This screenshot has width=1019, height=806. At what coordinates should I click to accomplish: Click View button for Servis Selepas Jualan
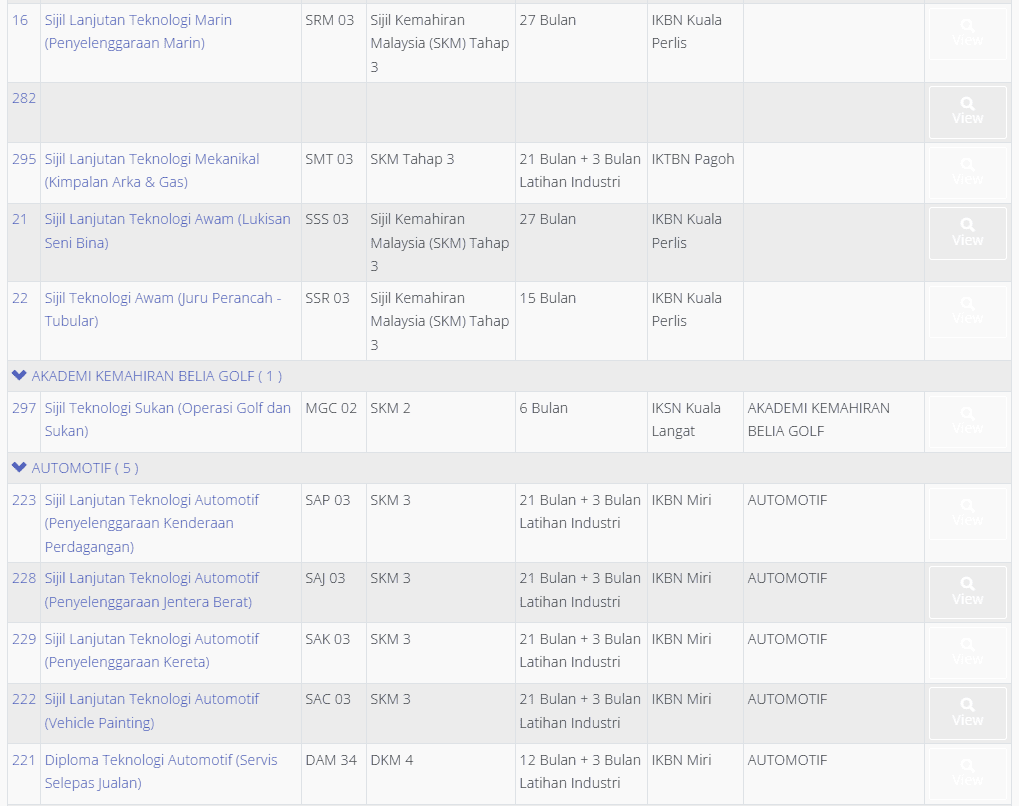[967, 773]
